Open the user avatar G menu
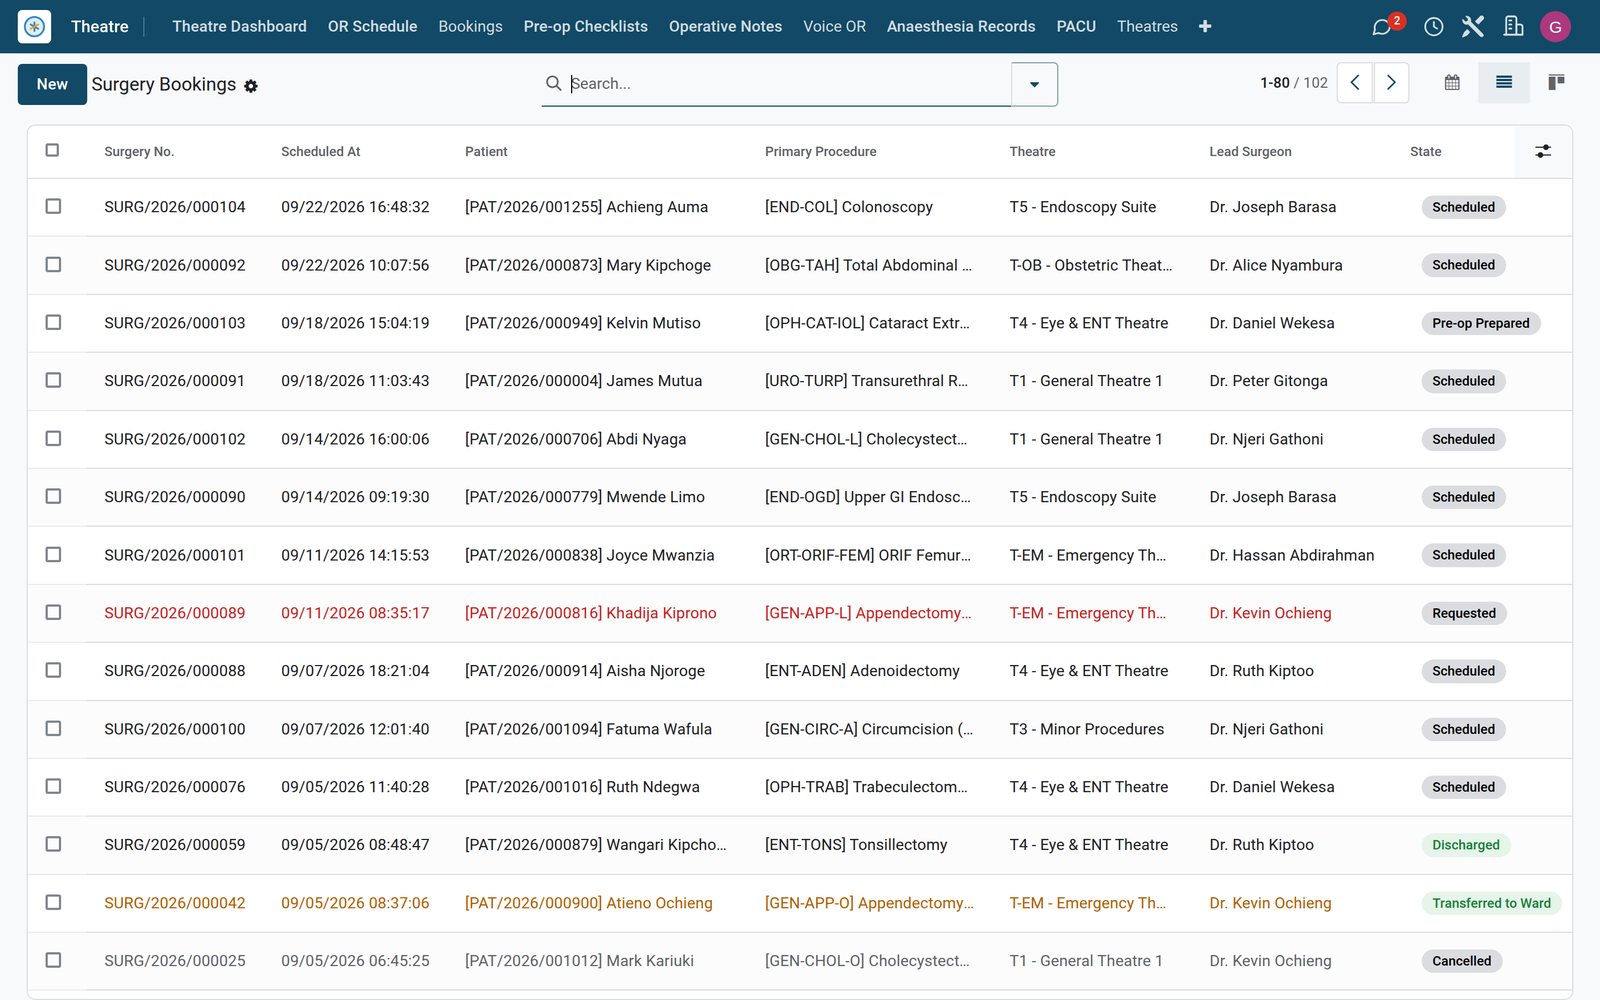This screenshot has height=1000, width=1600. click(x=1555, y=27)
